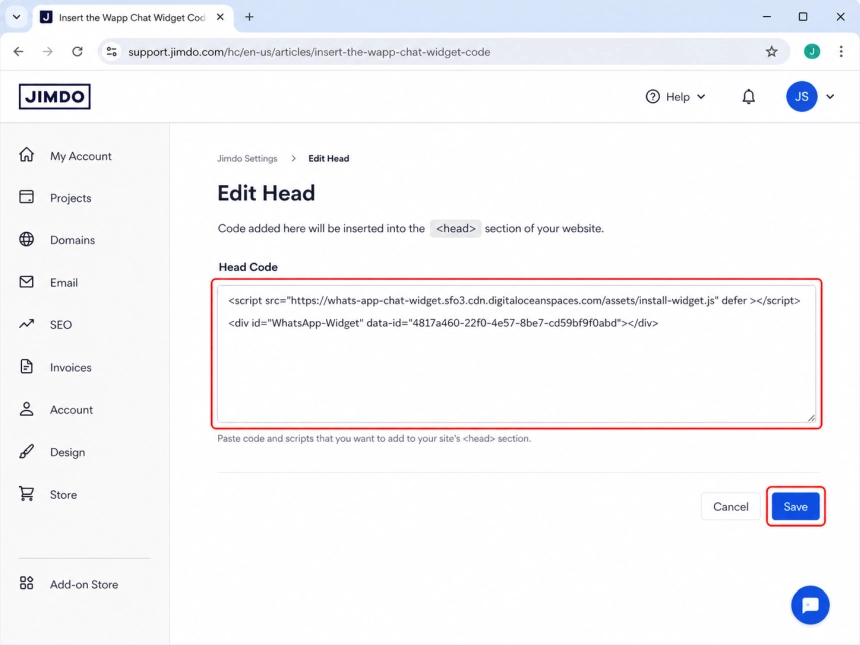
Task: Click the JS user avatar
Action: click(801, 97)
